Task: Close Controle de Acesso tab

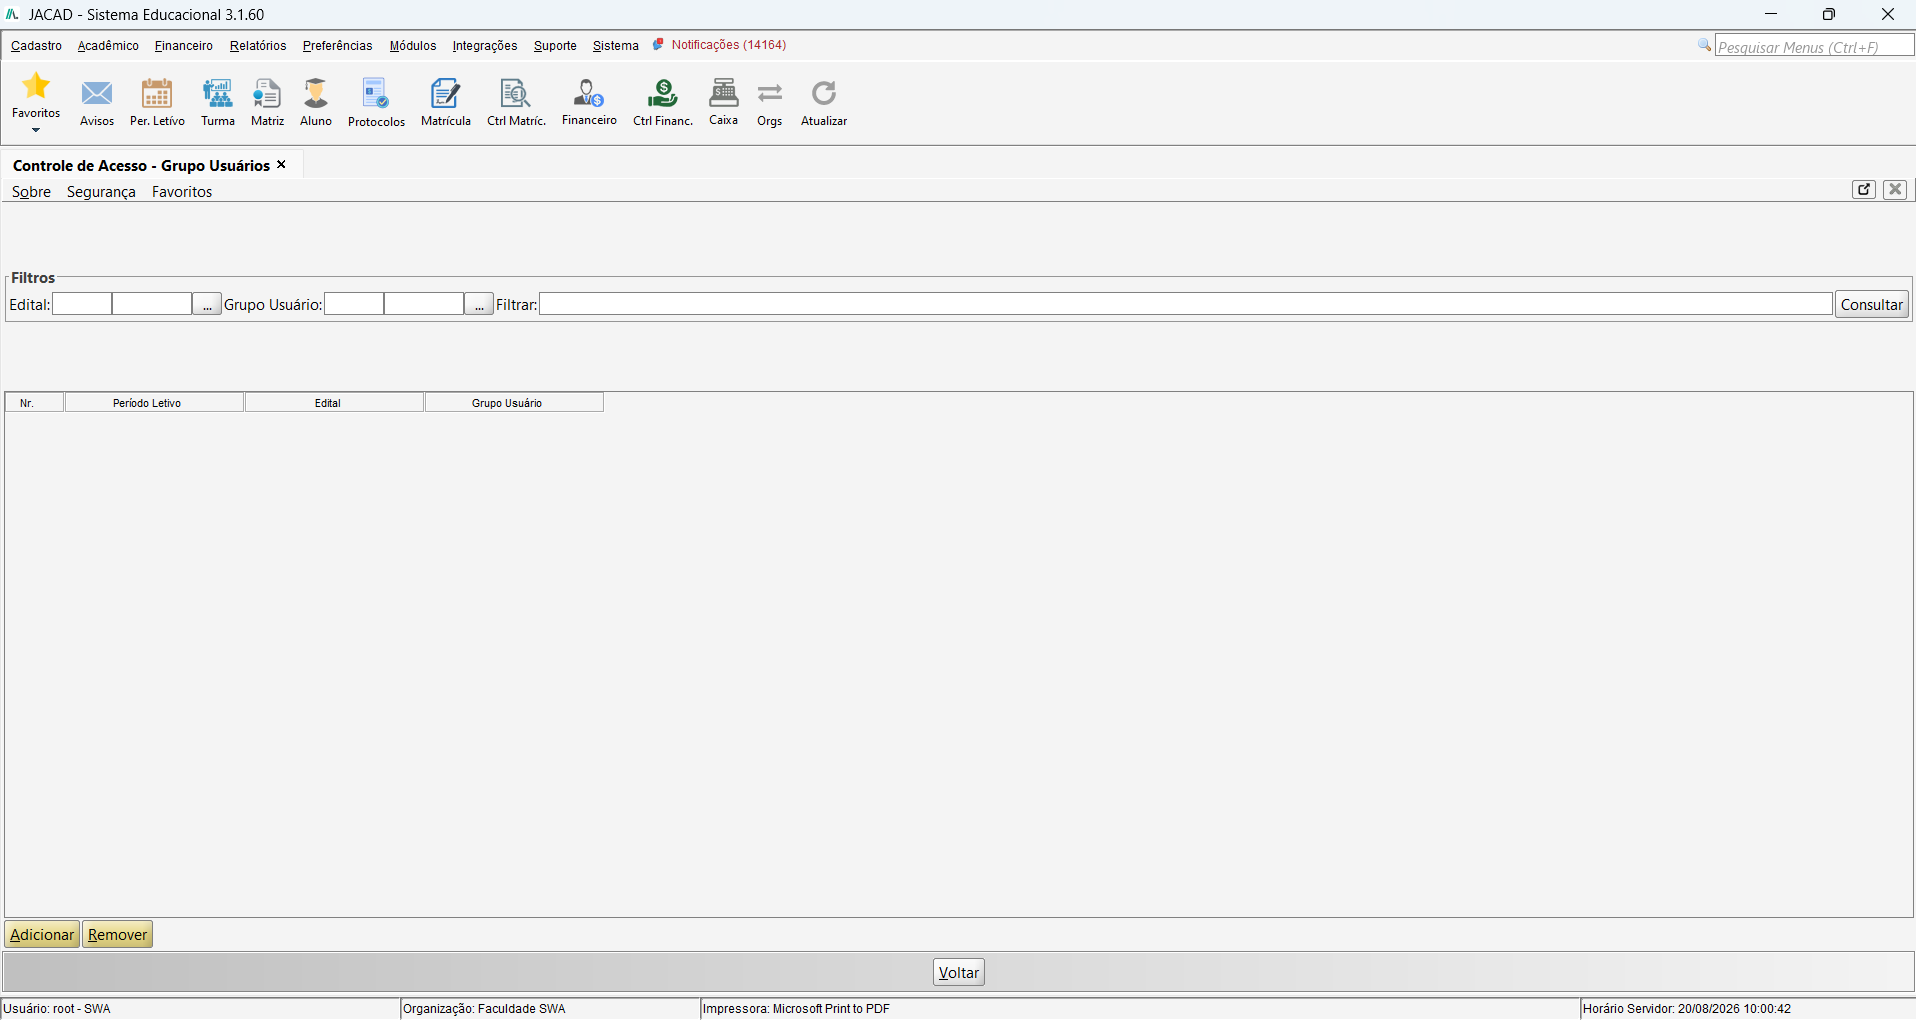Action: pyautogui.click(x=282, y=165)
